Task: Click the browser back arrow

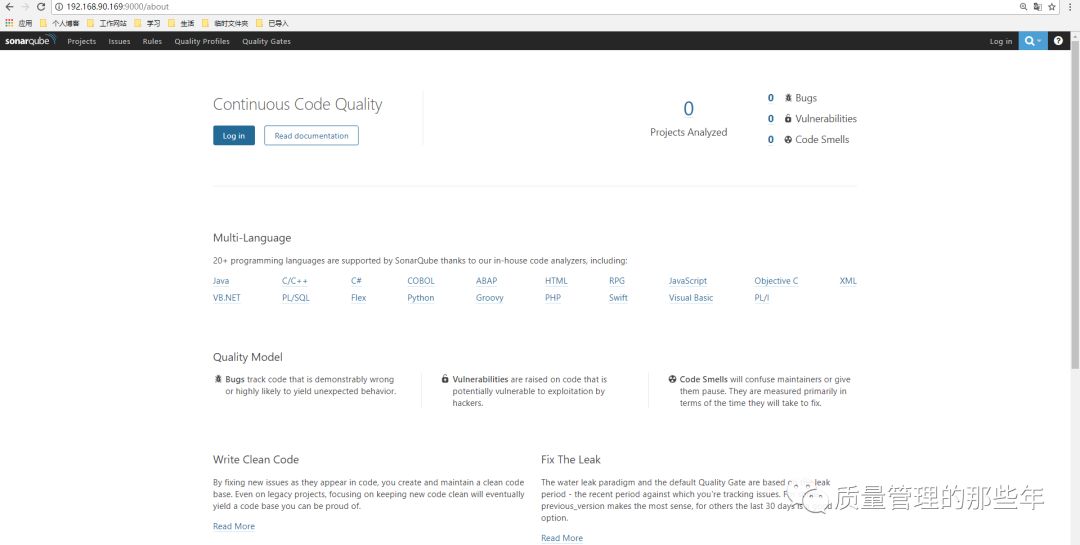Action: pyautogui.click(x=9, y=6)
